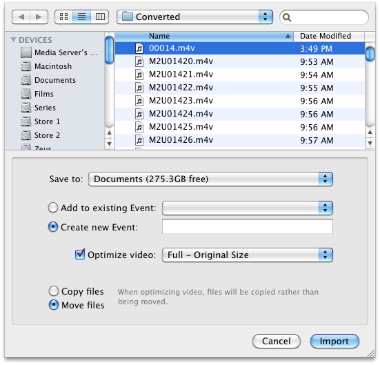Uncheck the Optimize video checkbox
Viewport: 380px width, 365px height.
[80, 254]
